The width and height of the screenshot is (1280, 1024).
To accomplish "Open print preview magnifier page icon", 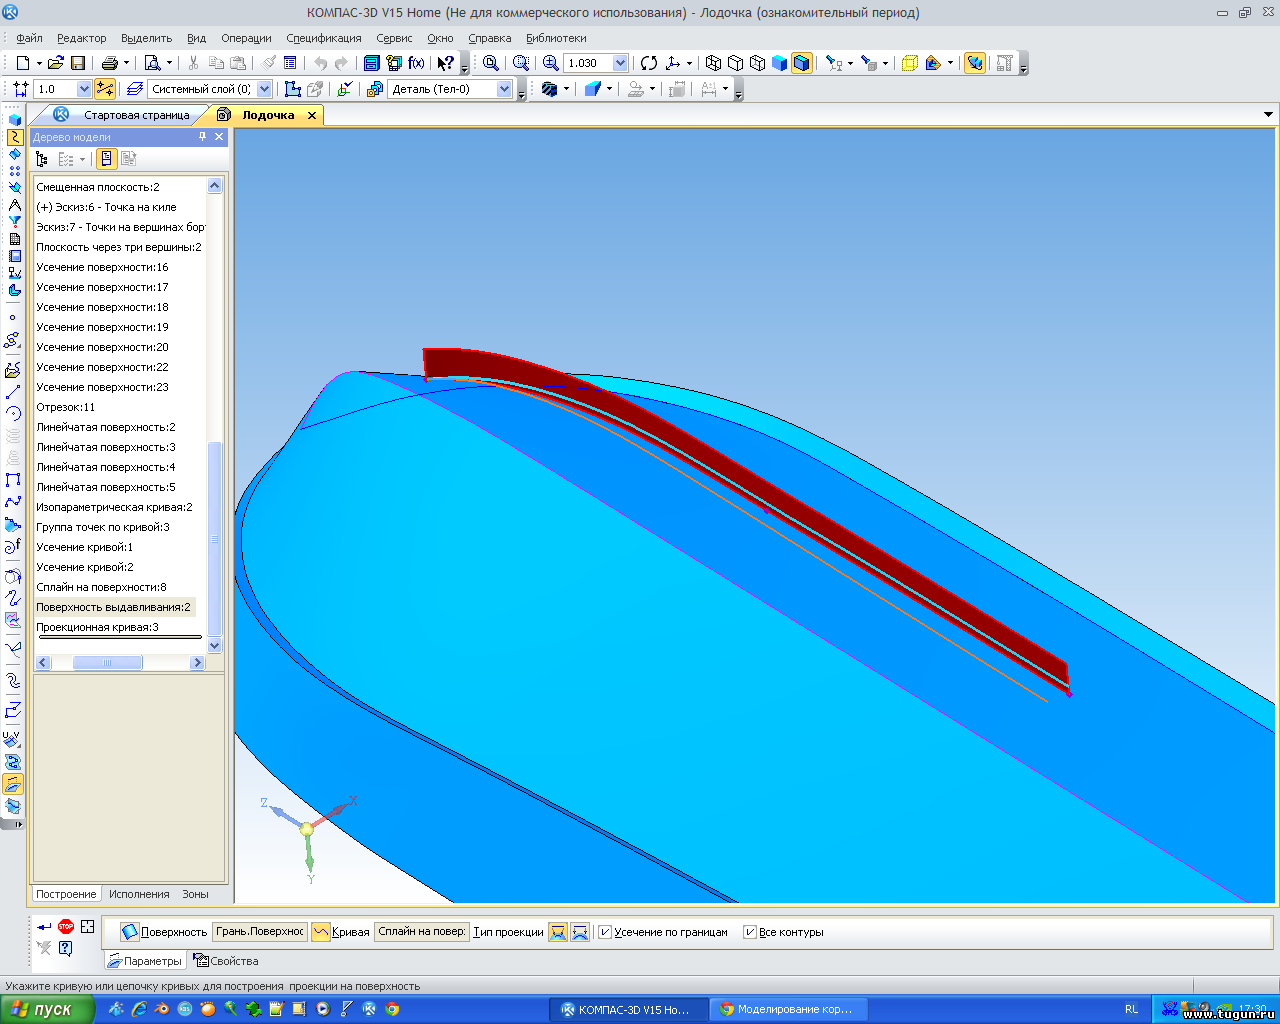I will [152, 63].
